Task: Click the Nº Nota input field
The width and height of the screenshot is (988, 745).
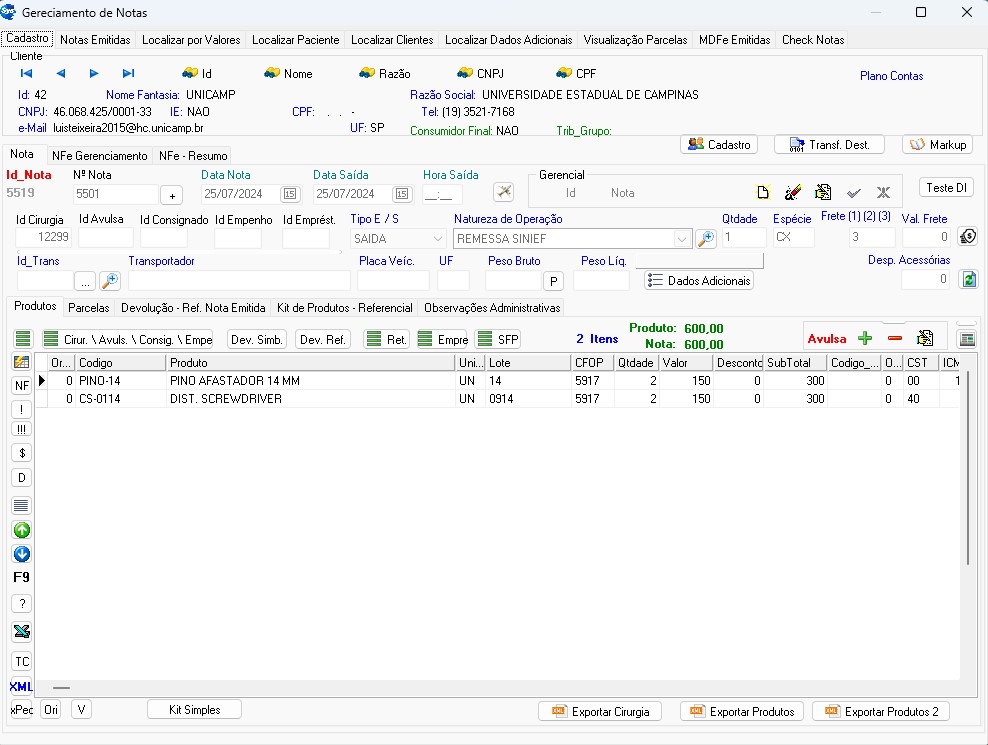Action: pyautogui.click(x=115, y=194)
